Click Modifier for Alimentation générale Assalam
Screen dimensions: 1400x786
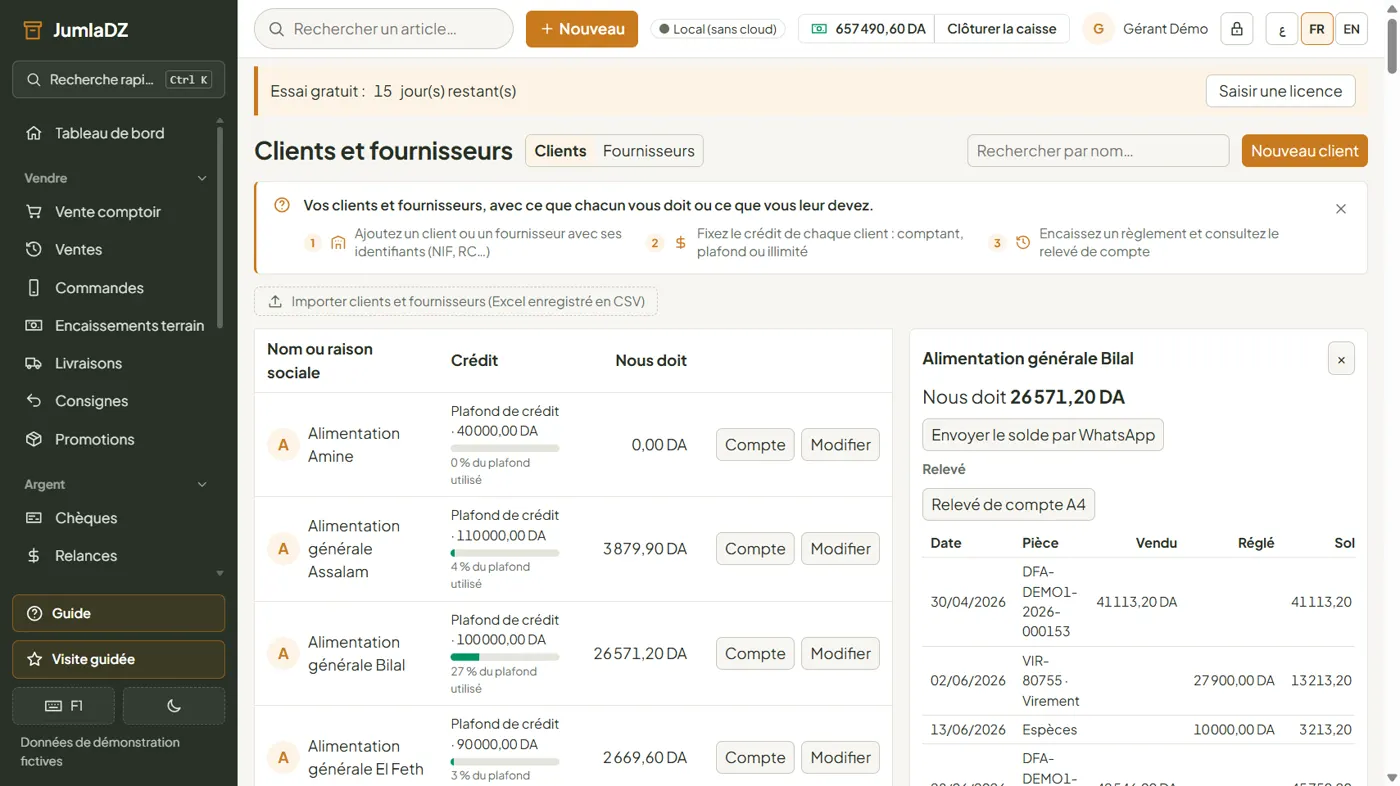point(840,549)
